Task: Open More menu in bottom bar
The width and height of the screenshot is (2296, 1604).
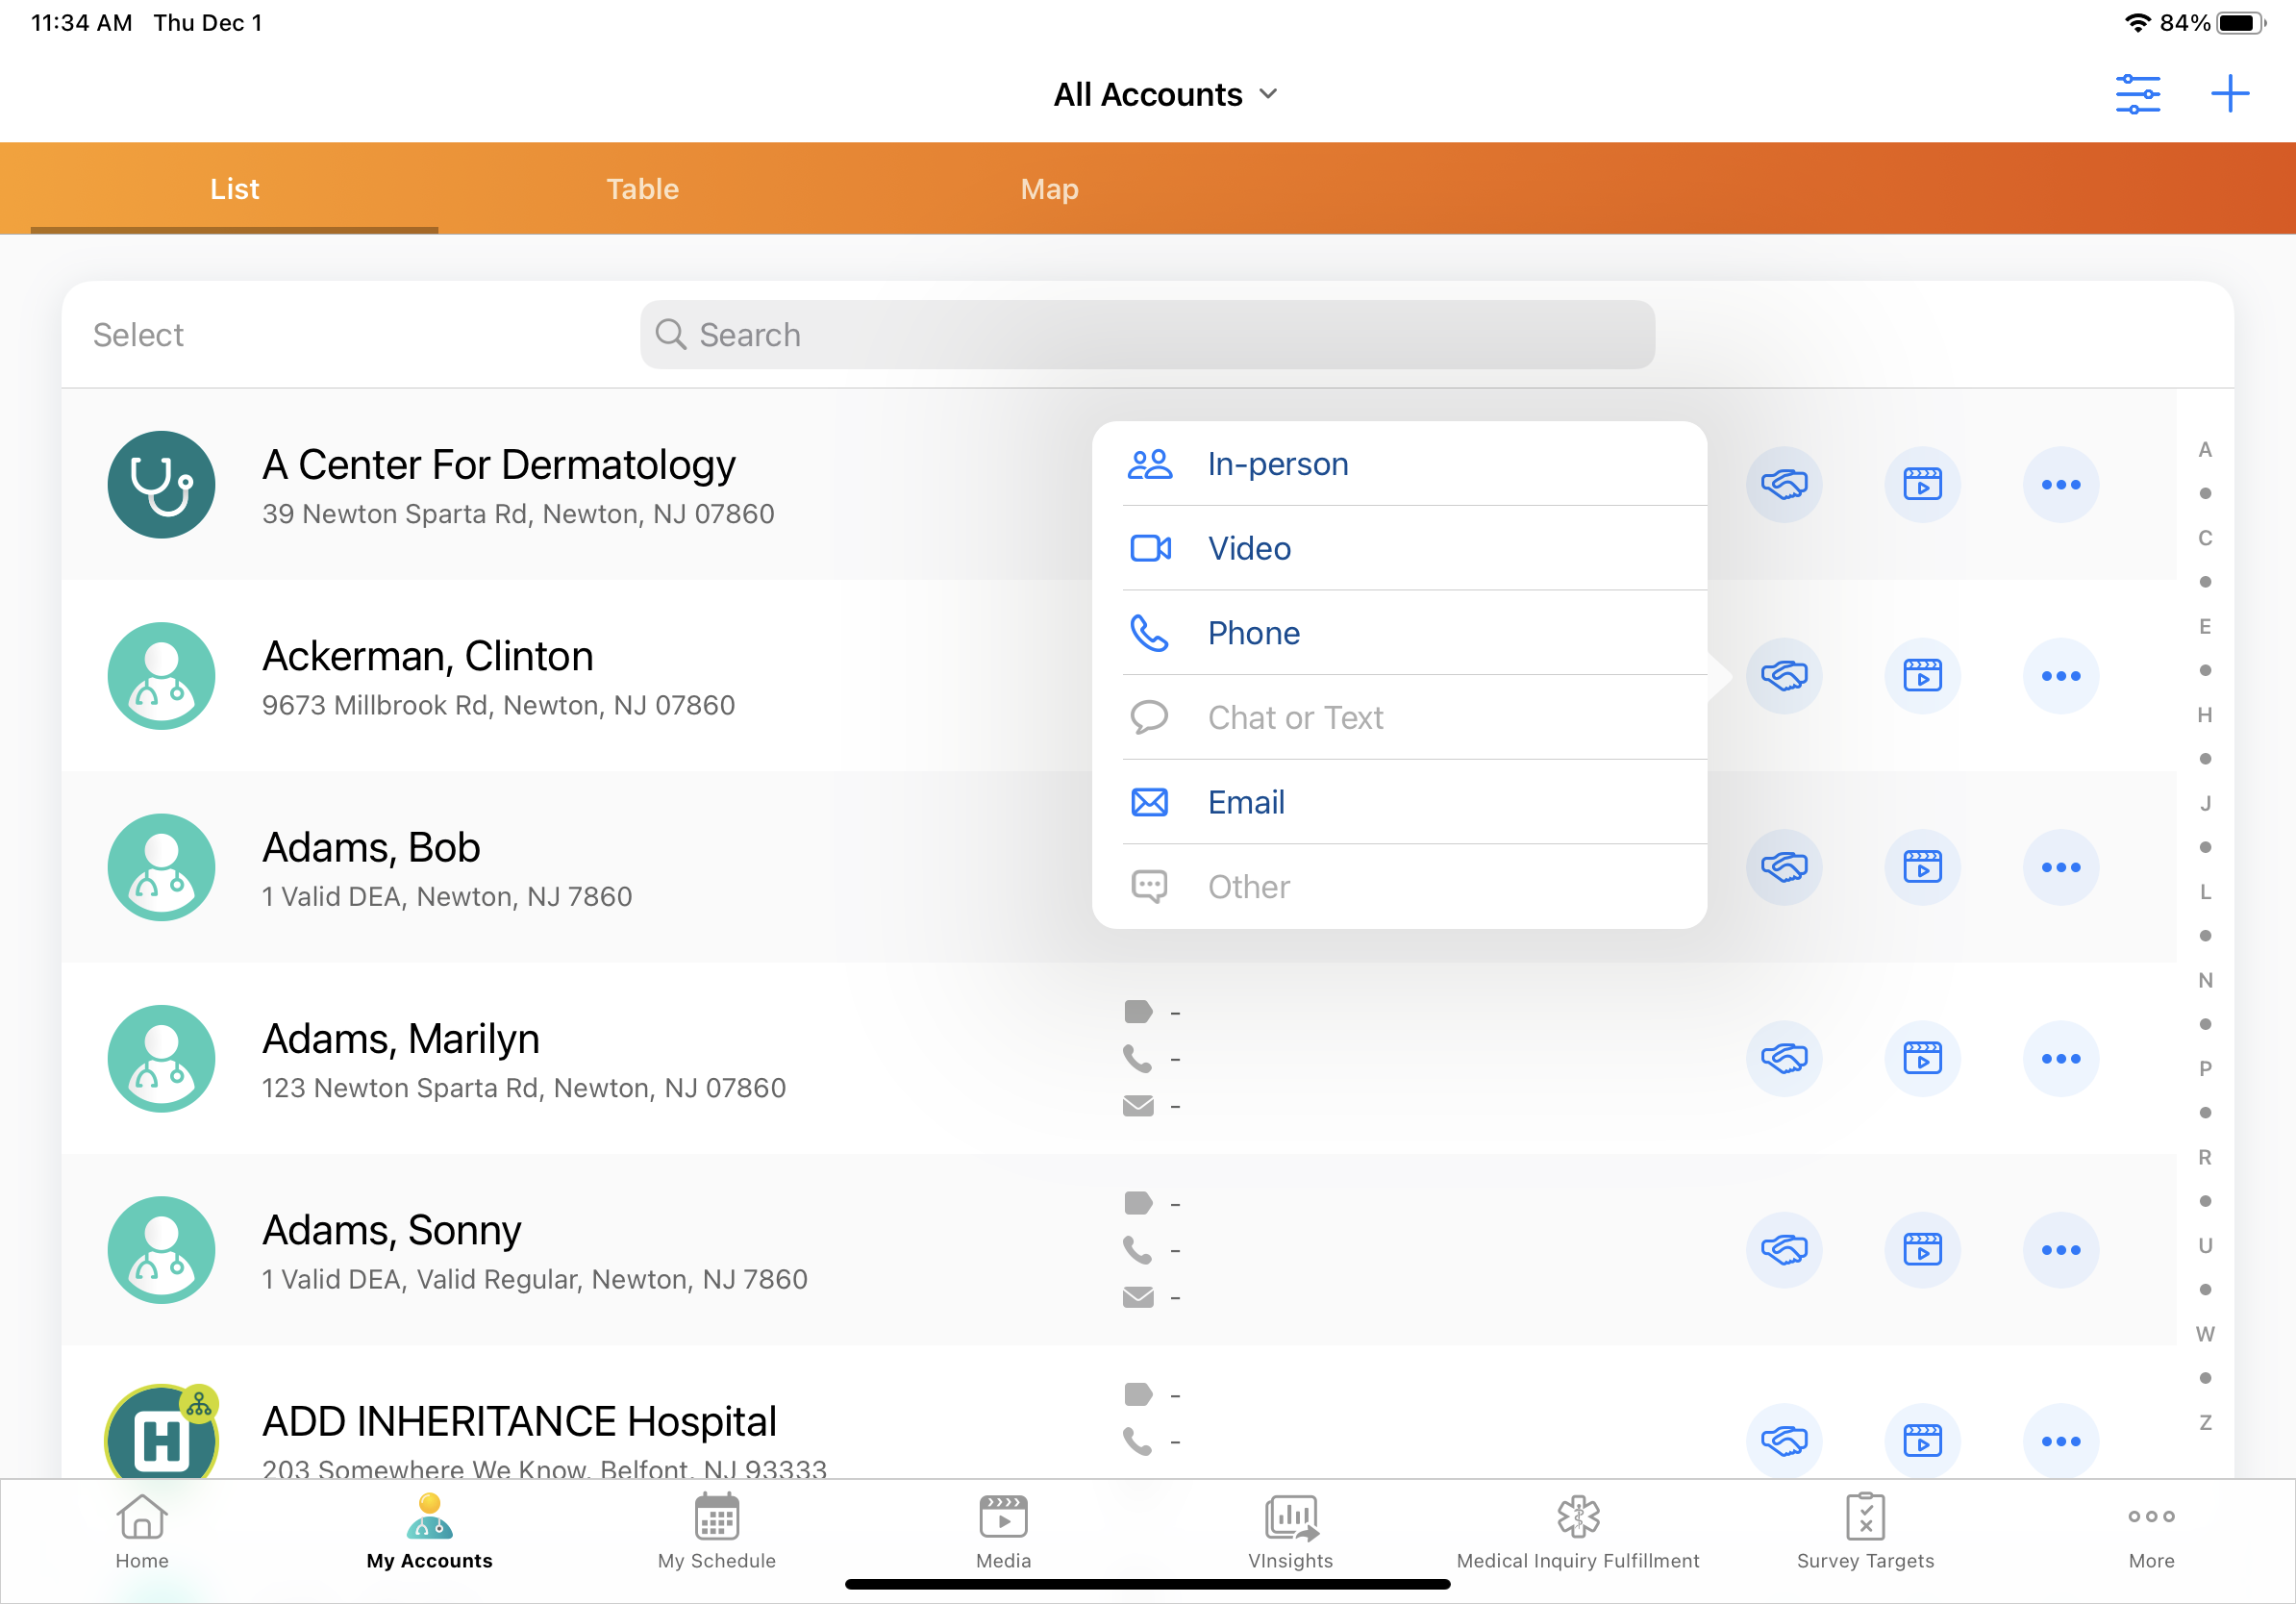Action: point(2151,1531)
